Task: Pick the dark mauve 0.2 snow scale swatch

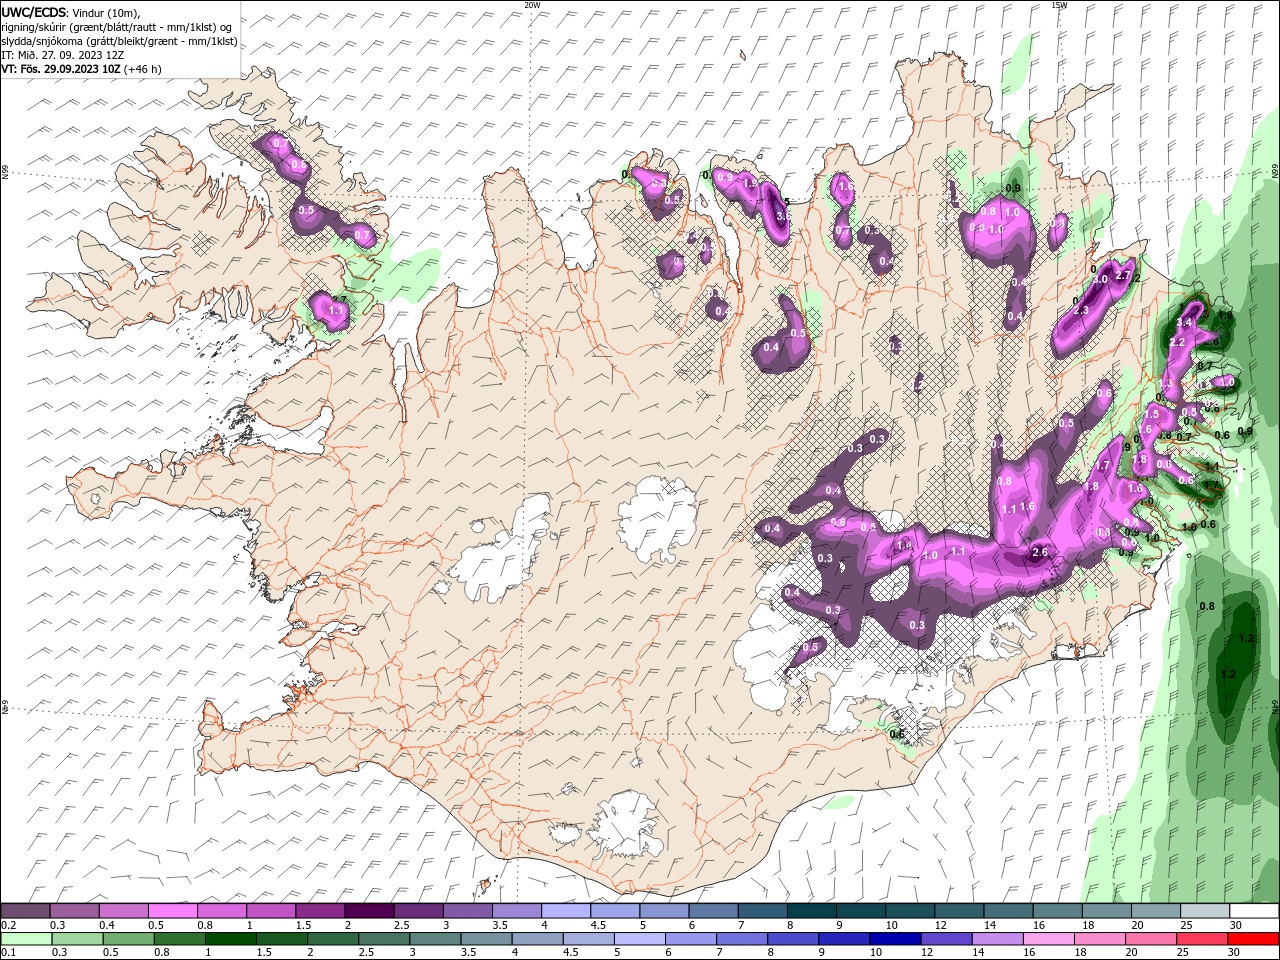Action: pos(25,911)
